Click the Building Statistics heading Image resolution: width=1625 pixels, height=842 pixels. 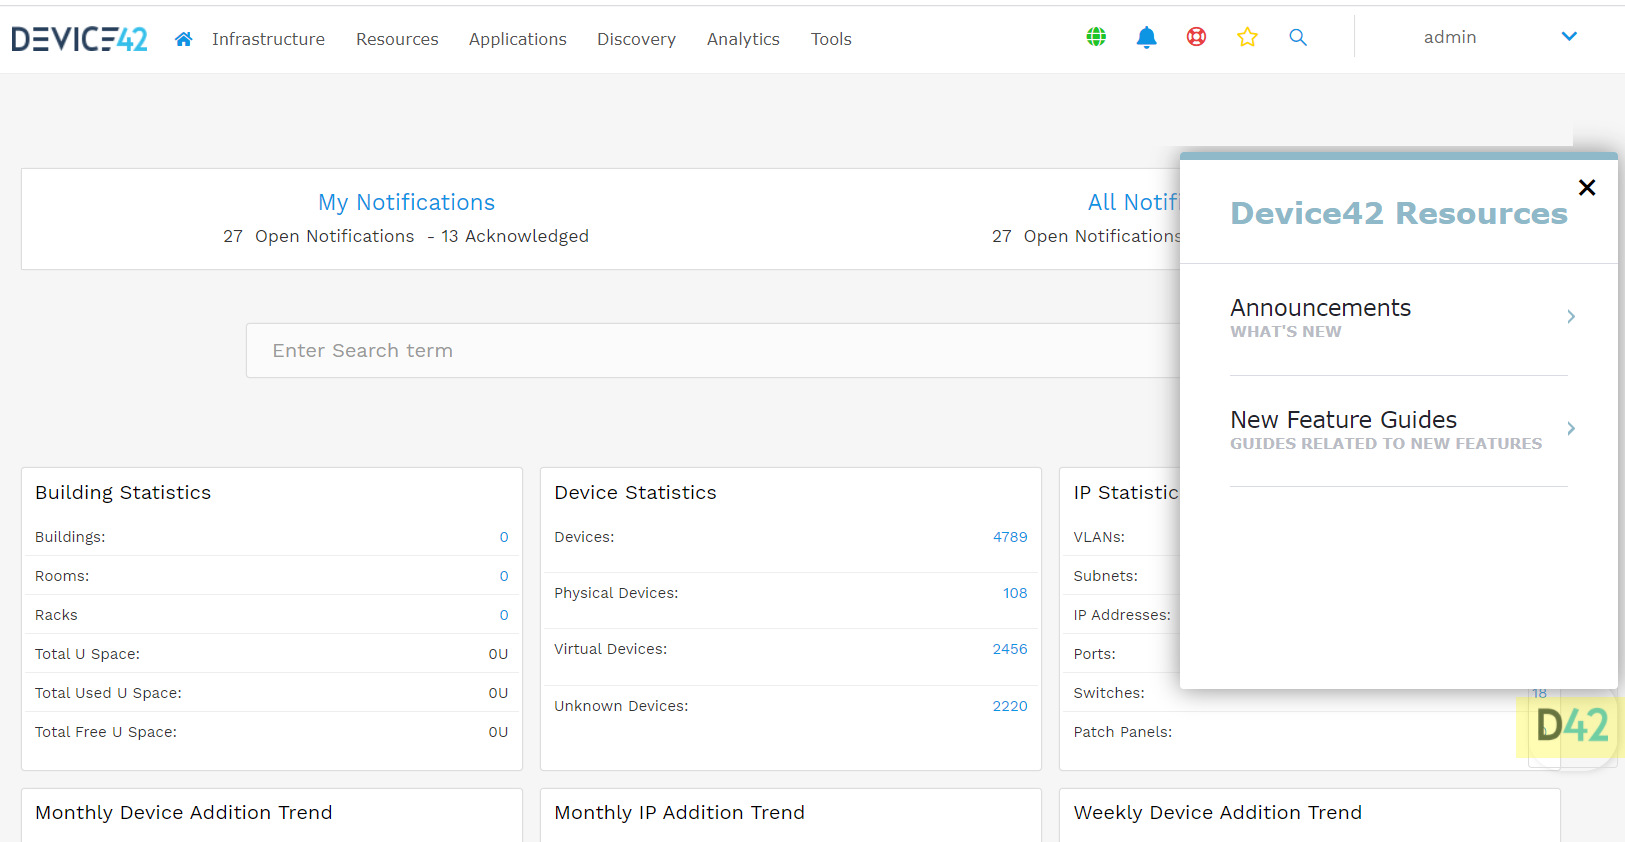pyautogui.click(x=123, y=493)
